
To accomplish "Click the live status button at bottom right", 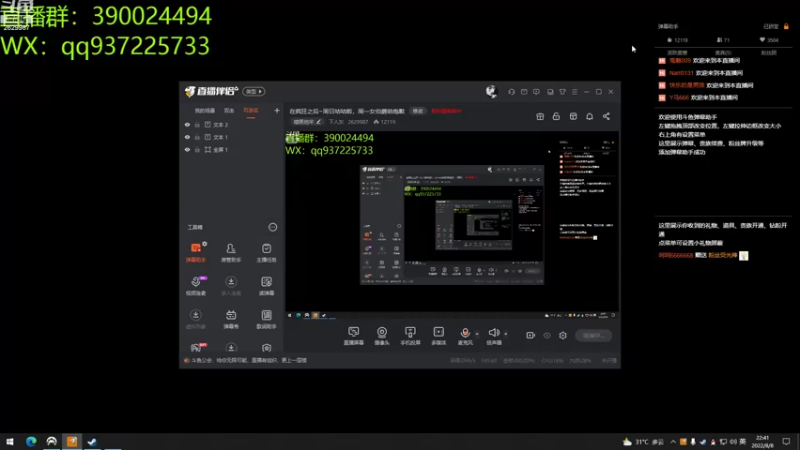I will pos(593,335).
